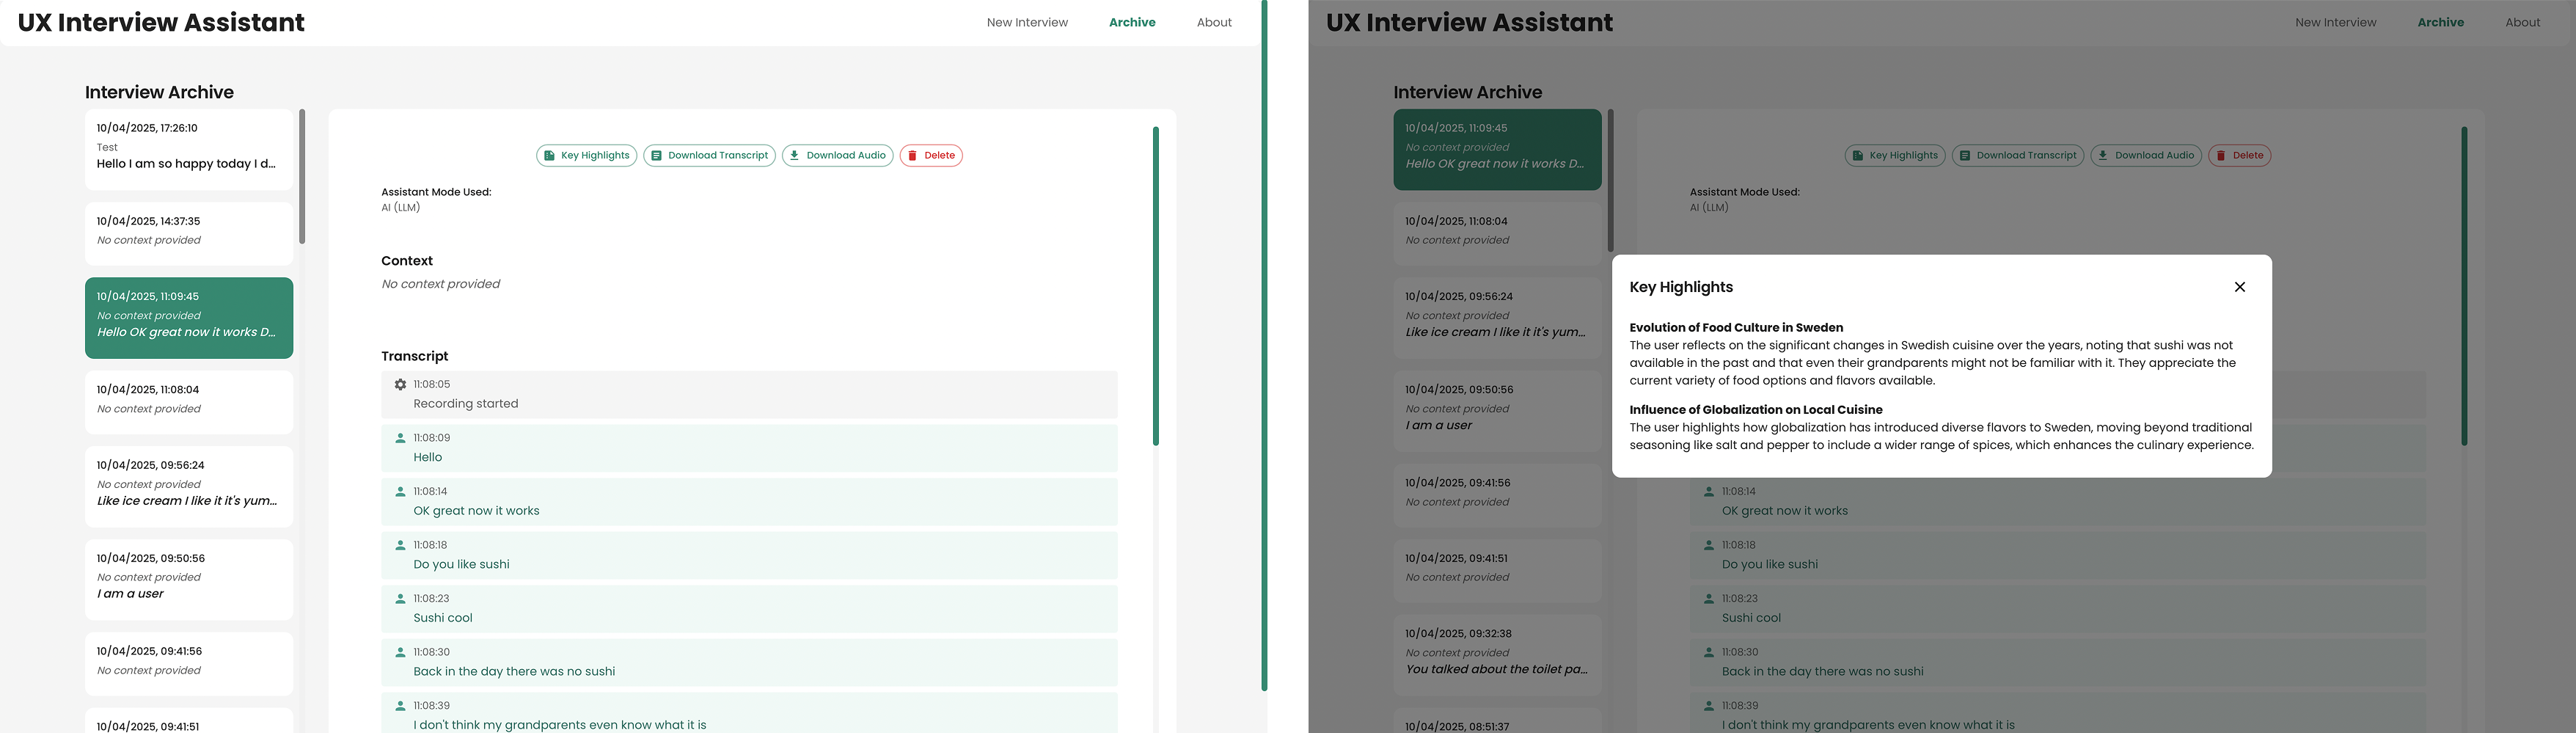Click the gear icon beside Recording started

(400, 384)
